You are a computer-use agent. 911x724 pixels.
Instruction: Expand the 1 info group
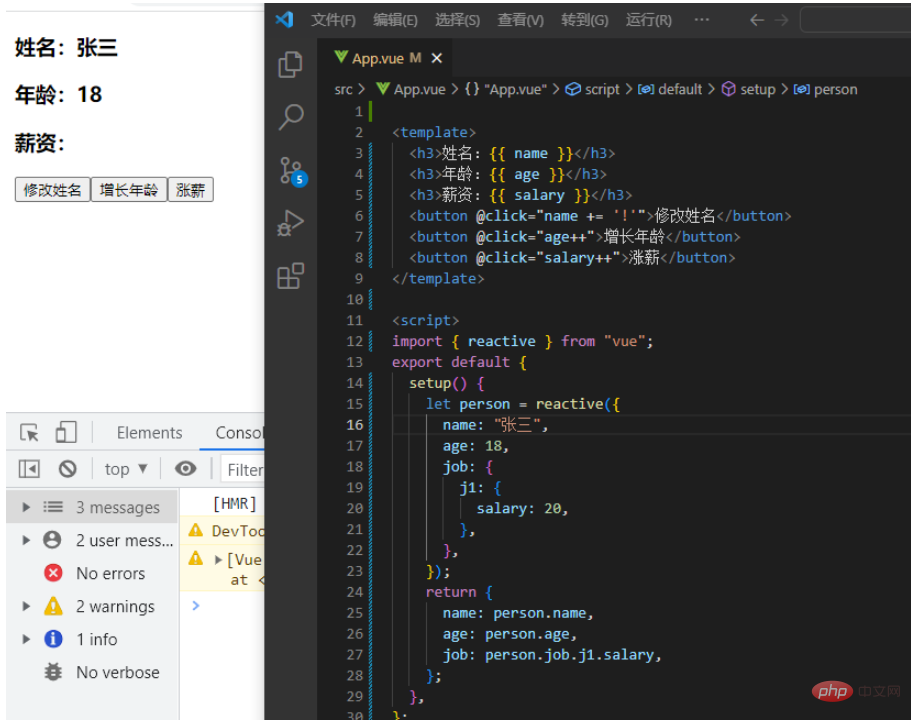(x=26, y=639)
